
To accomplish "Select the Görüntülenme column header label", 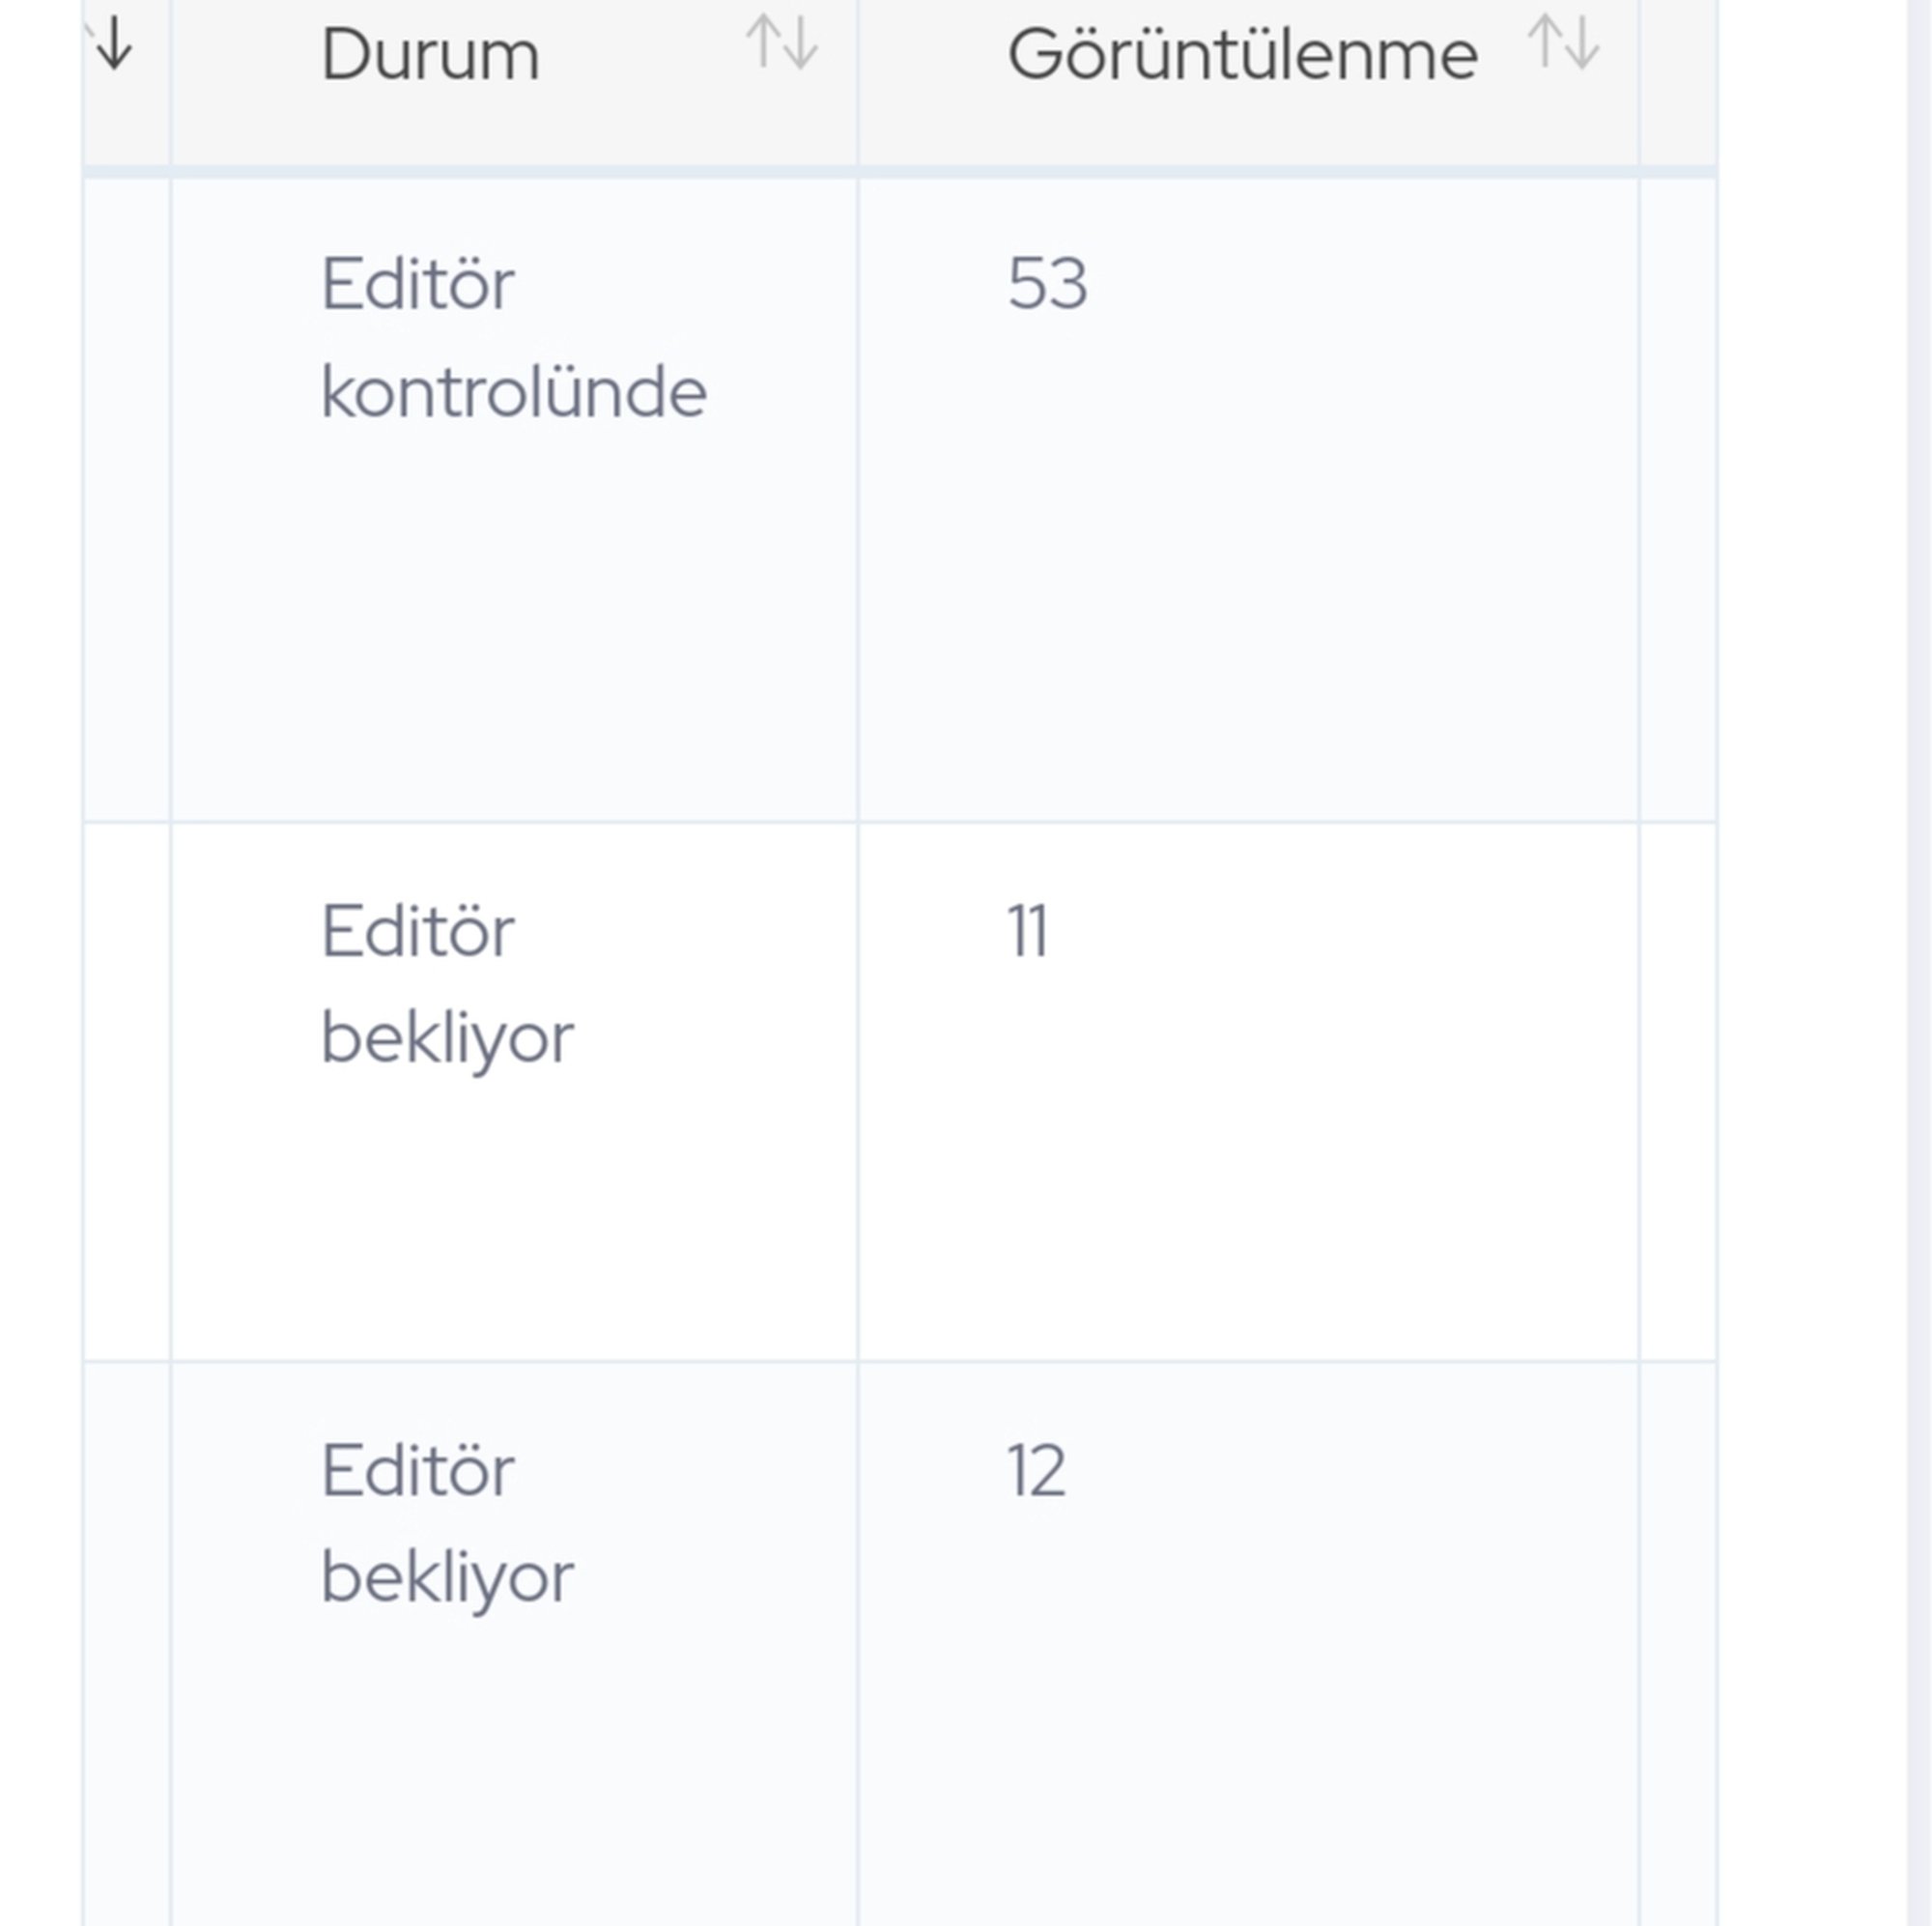I will [x=1242, y=54].
